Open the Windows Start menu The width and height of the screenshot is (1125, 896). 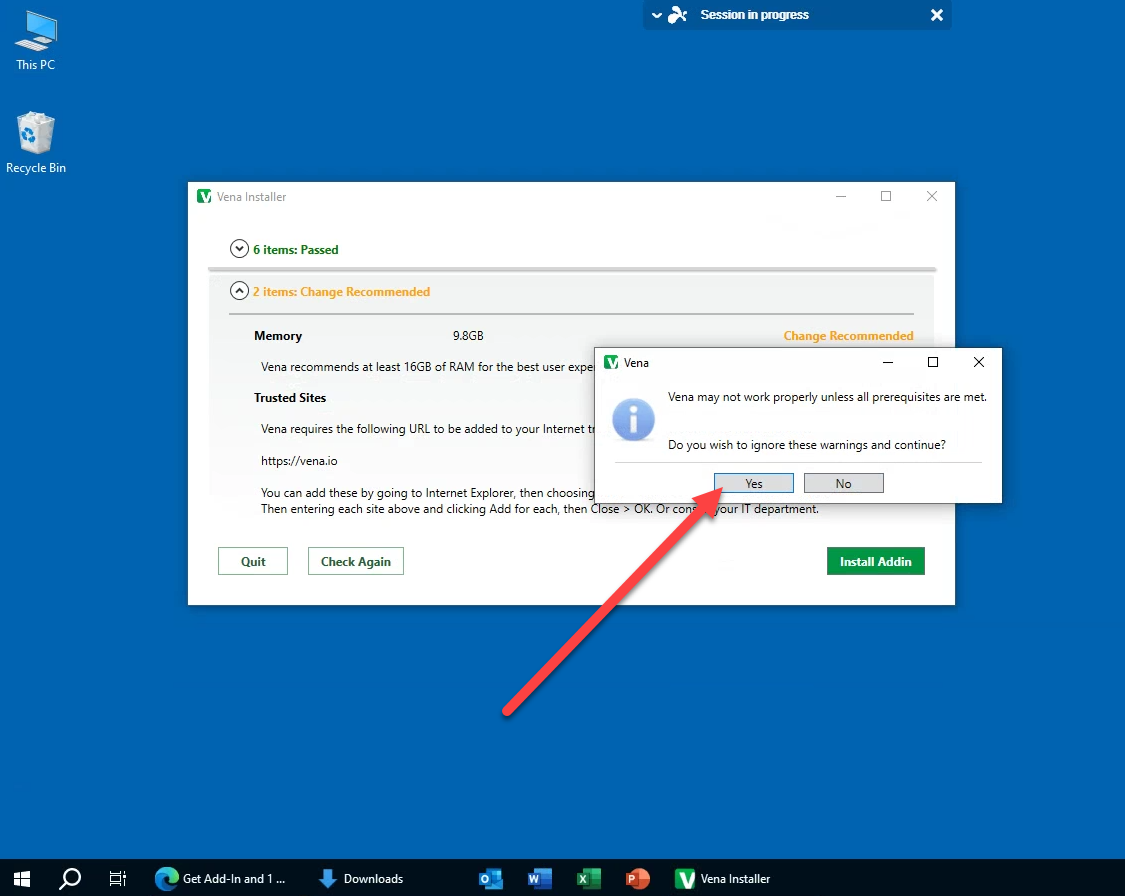point(22,878)
